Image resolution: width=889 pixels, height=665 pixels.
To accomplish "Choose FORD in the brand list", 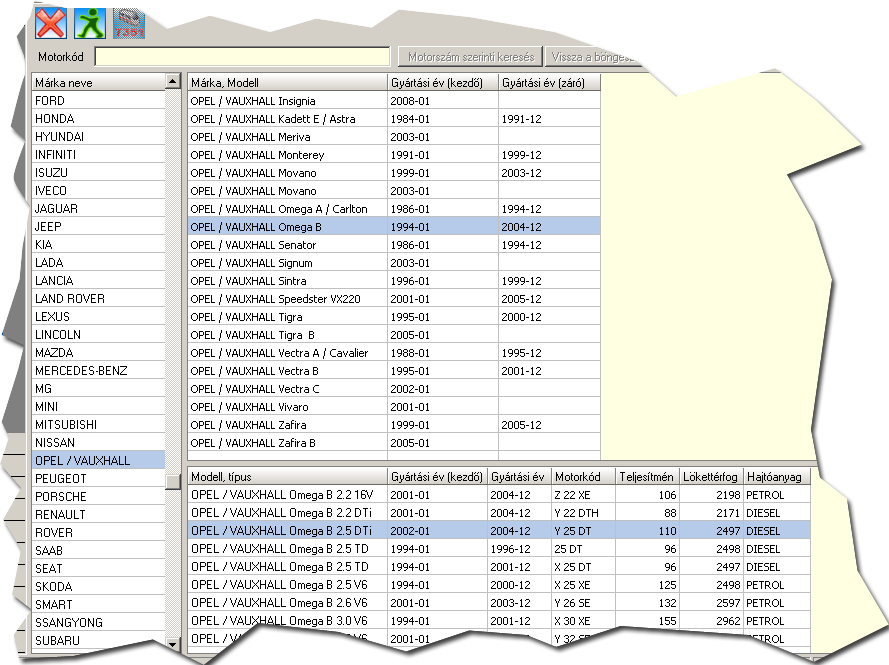I will pos(98,101).
